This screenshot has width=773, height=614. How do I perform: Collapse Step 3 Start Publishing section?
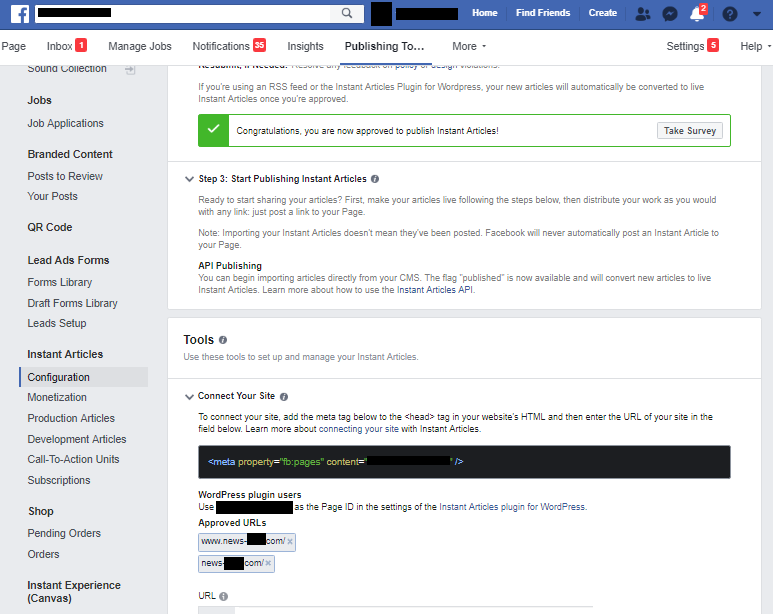tap(189, 179)
